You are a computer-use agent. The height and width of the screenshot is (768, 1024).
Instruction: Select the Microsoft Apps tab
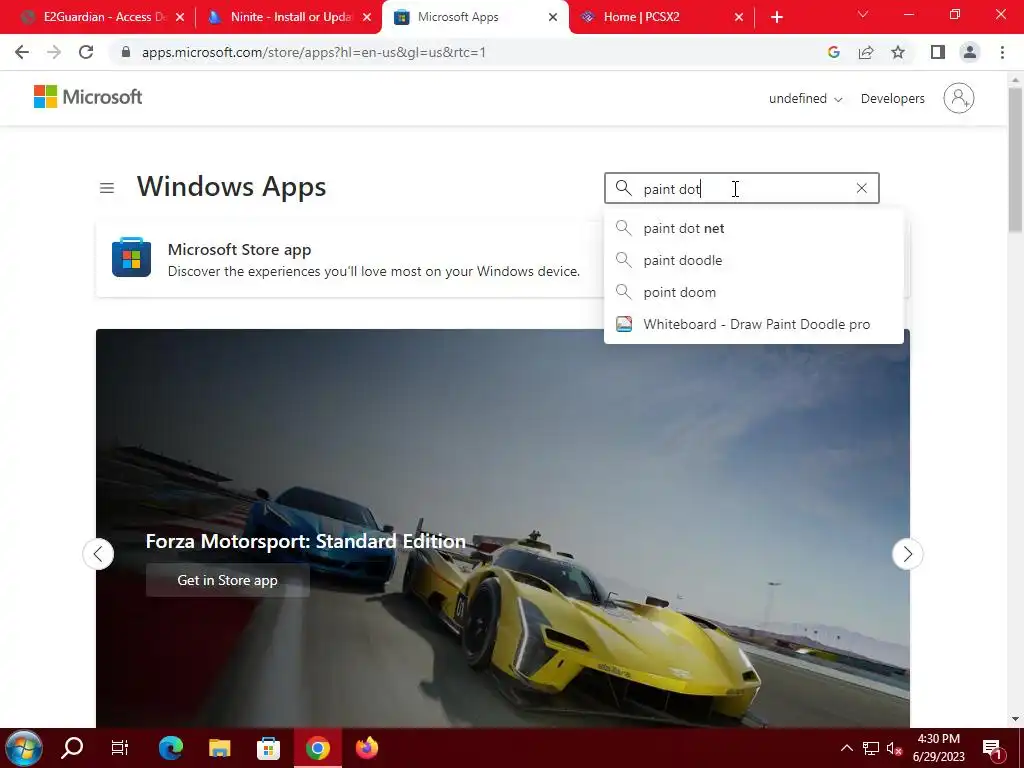click(475, 17)
